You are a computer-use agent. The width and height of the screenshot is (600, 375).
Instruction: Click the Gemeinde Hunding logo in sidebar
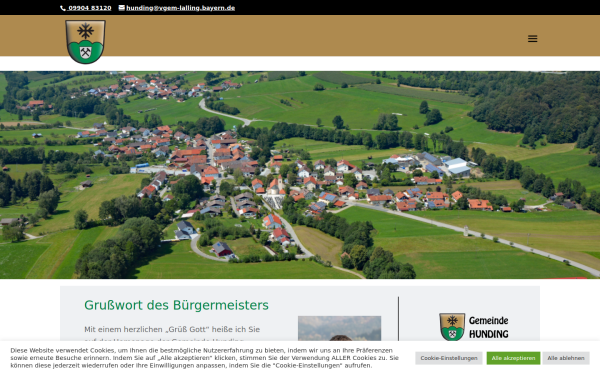click(x=474, y=327)
